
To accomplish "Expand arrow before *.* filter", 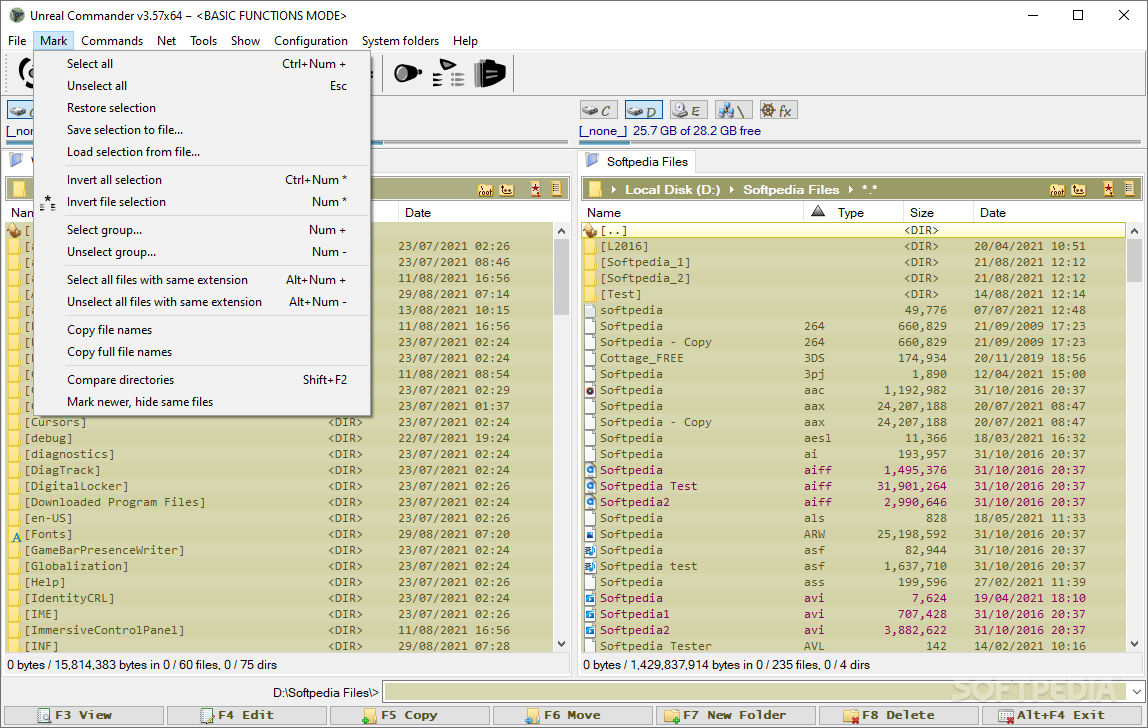I will point(851,190).
